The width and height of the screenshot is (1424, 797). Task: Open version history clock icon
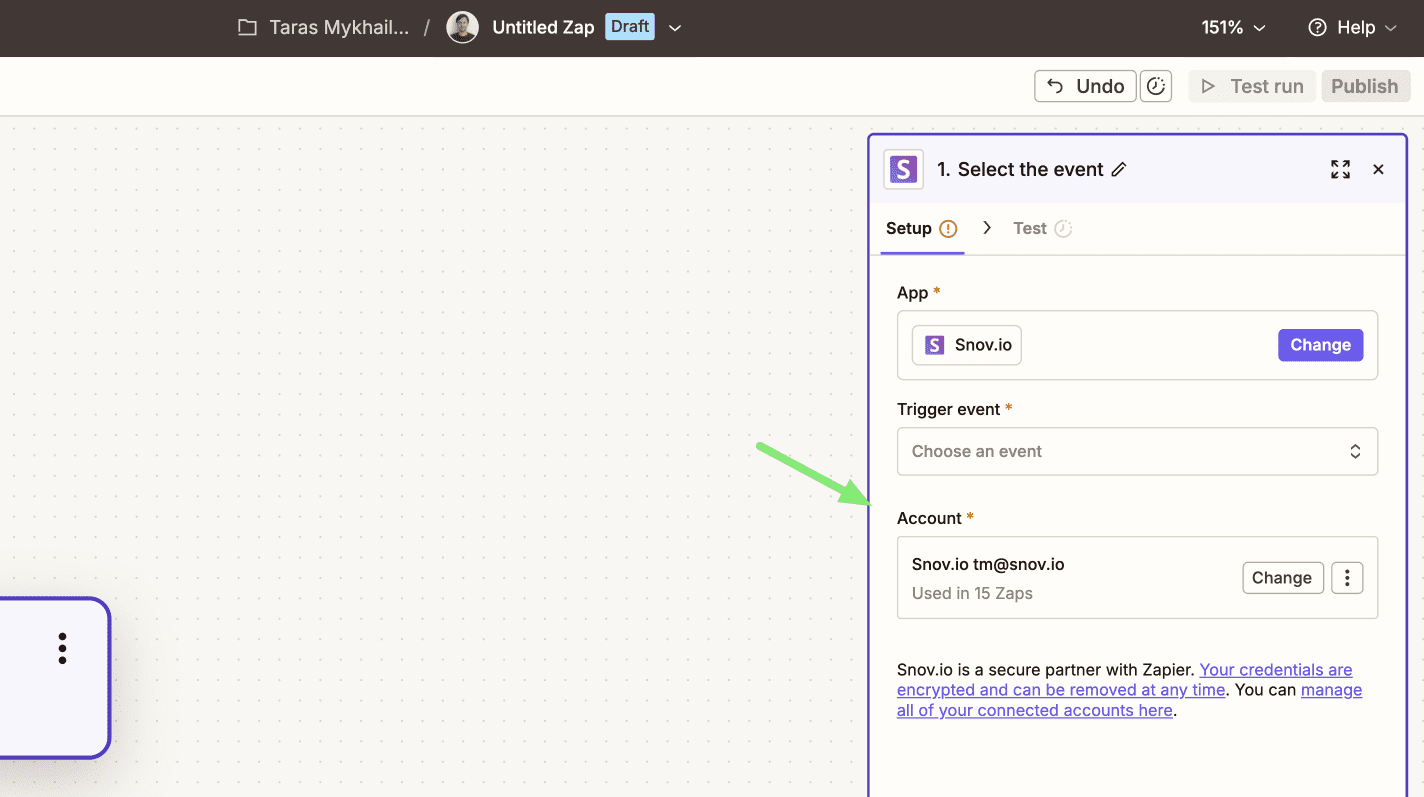click(1156, 87)
